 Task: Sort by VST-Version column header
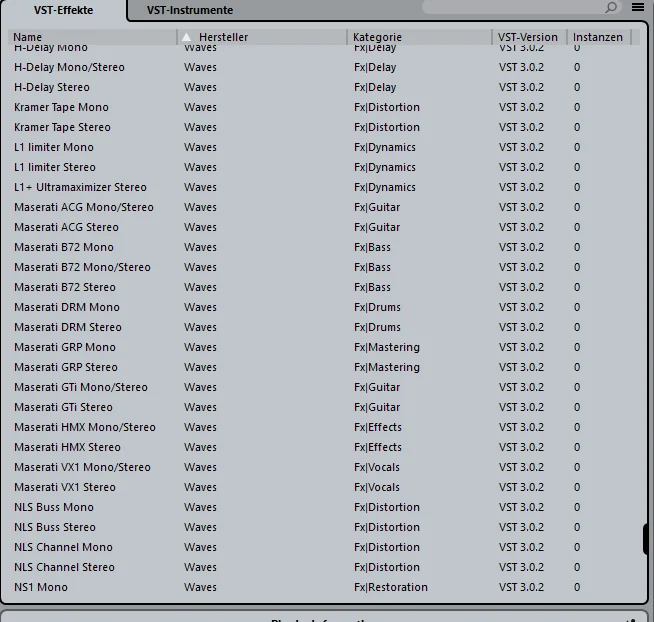530,37
